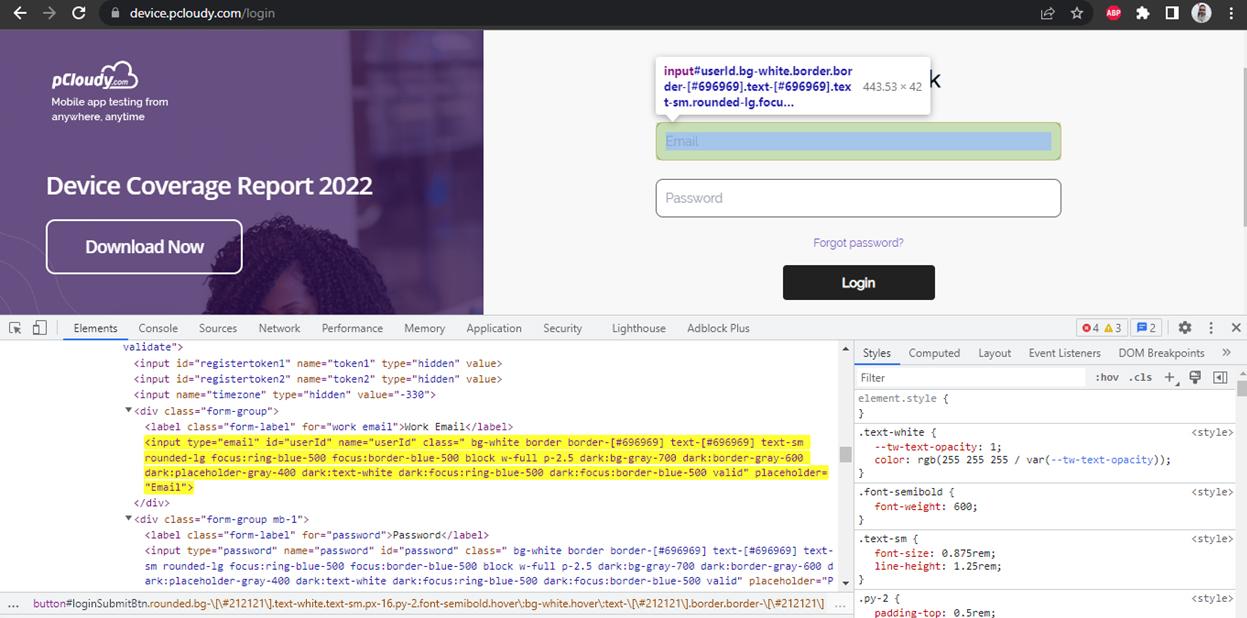Toggle the :hov element state panel
The width and height of the screenshot is (1247, 618).
pos(1106,378)
